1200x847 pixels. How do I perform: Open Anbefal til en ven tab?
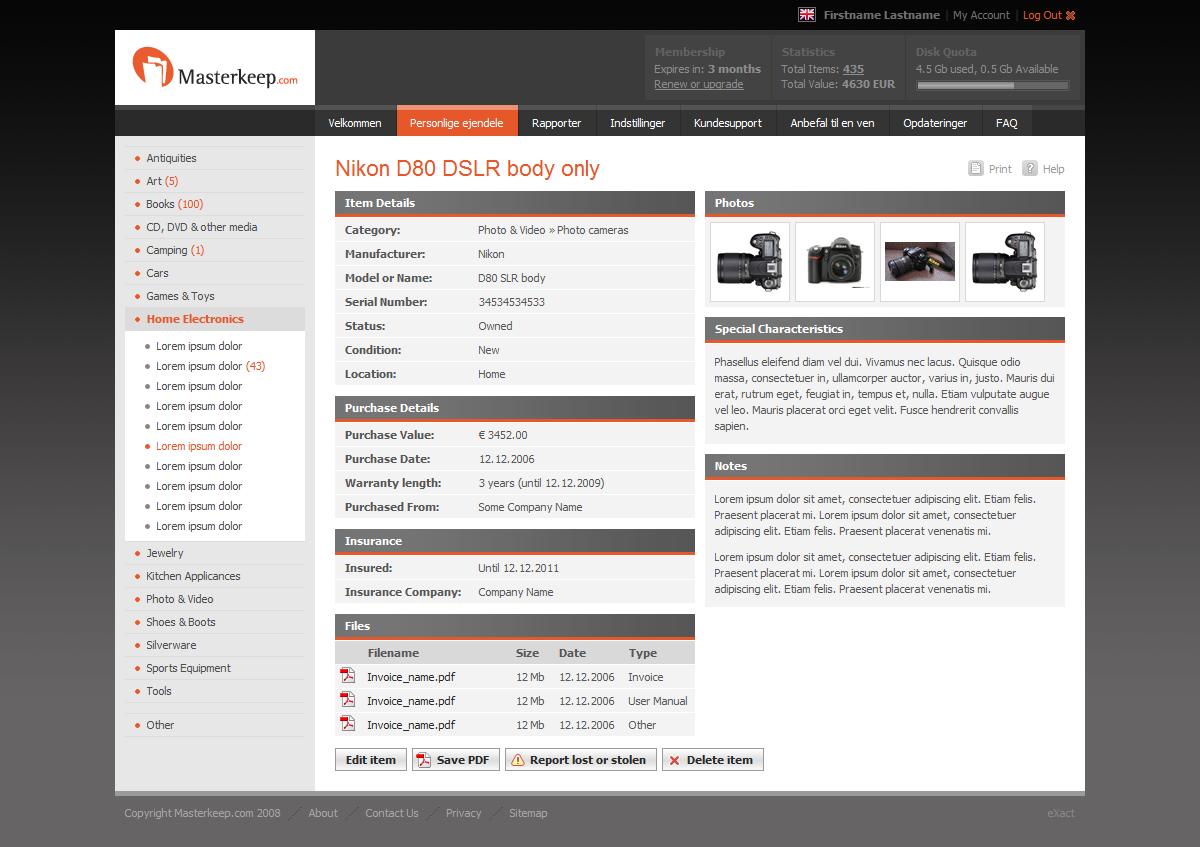pyautogui.click(x=832, y=123)
